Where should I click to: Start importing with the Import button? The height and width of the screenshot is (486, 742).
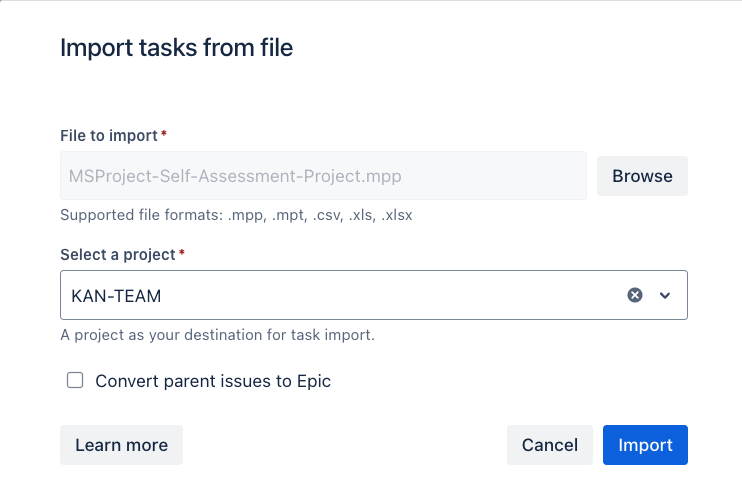coord(645,445)
